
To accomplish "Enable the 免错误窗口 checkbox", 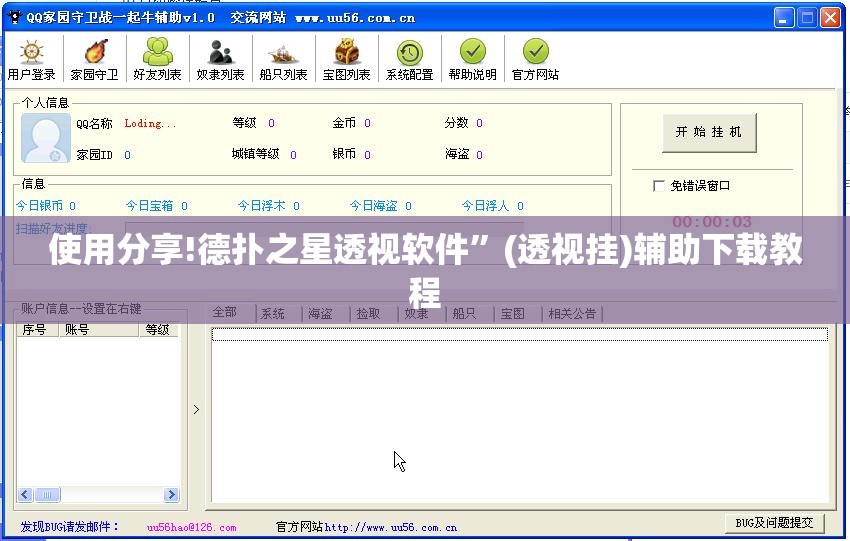I will click(x=659, y=186).
